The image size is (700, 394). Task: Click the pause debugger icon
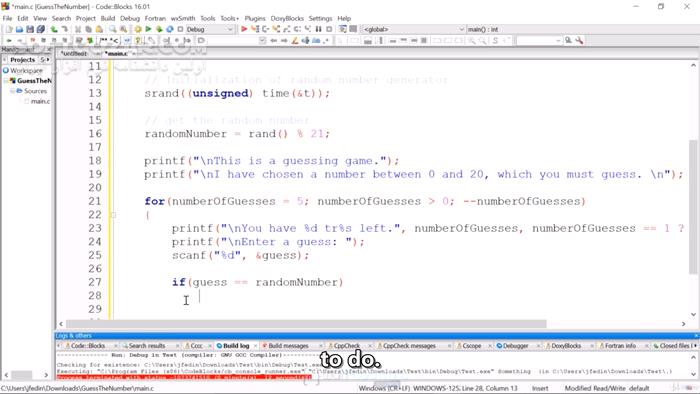coord(318,29)
